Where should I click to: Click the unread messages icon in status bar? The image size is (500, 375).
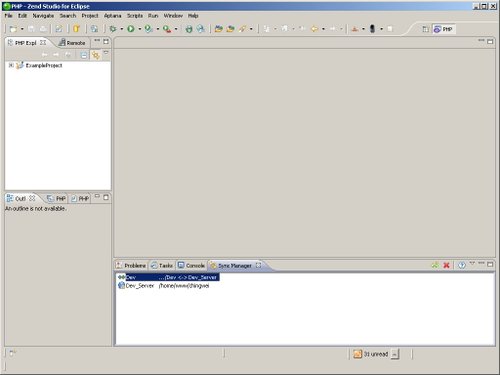357,354
